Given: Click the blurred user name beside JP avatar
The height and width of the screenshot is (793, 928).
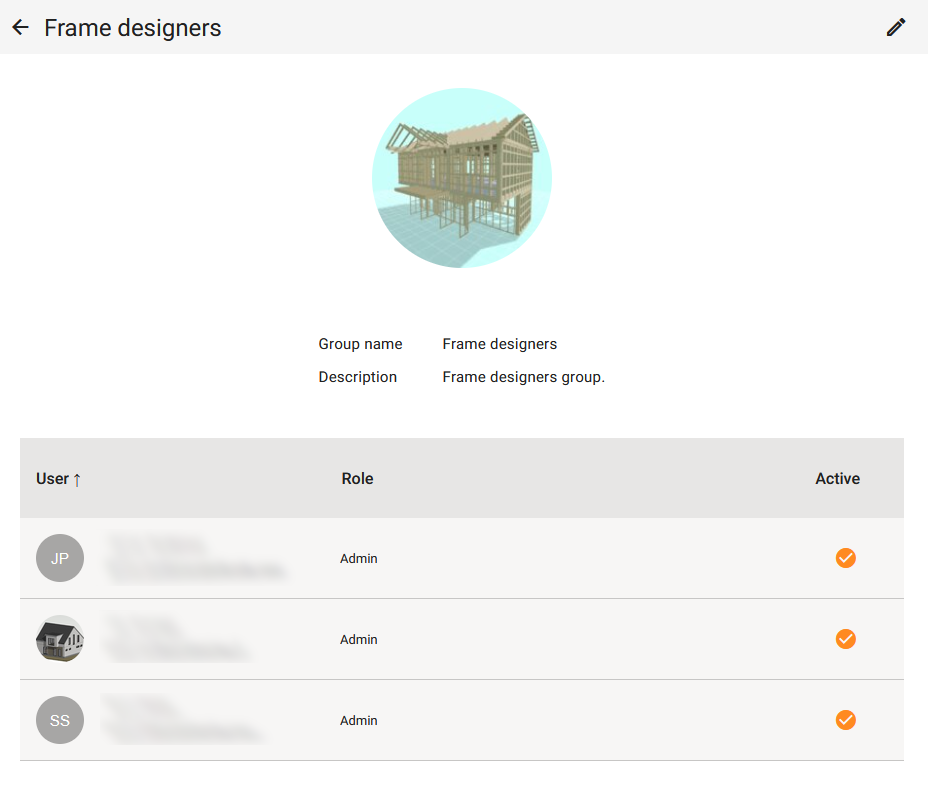Looking at the screenshot, I should 155,546.
